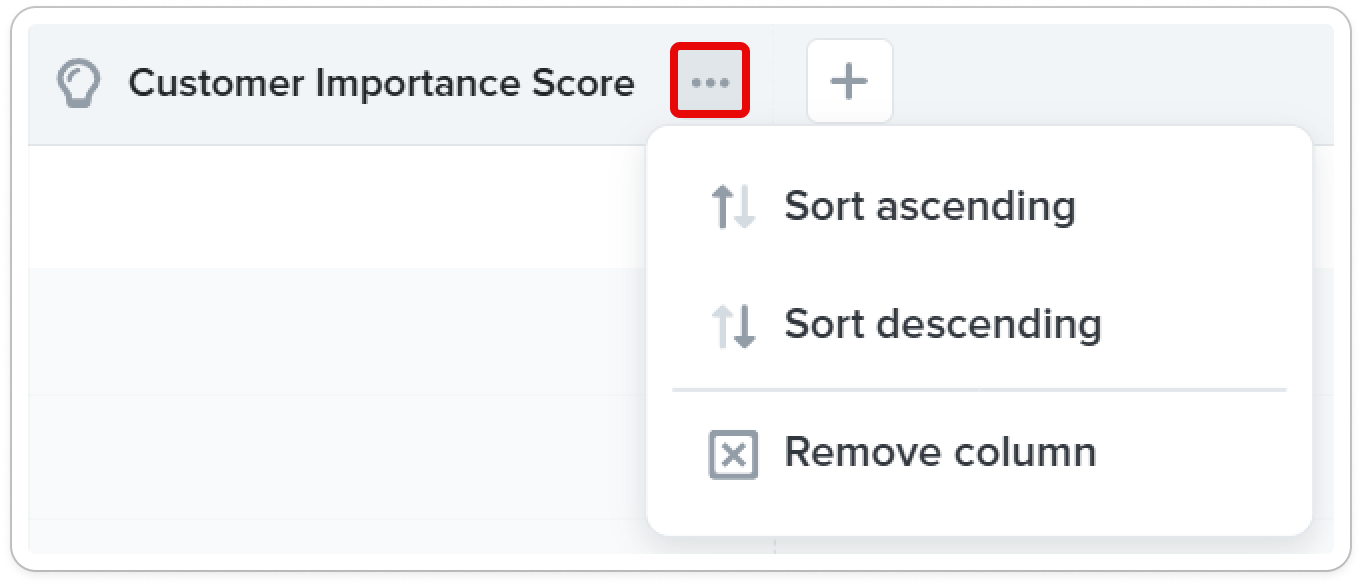The image size is (1362, 586).
Task: Click the divider line above Remove column
Action: pos(979,390)
